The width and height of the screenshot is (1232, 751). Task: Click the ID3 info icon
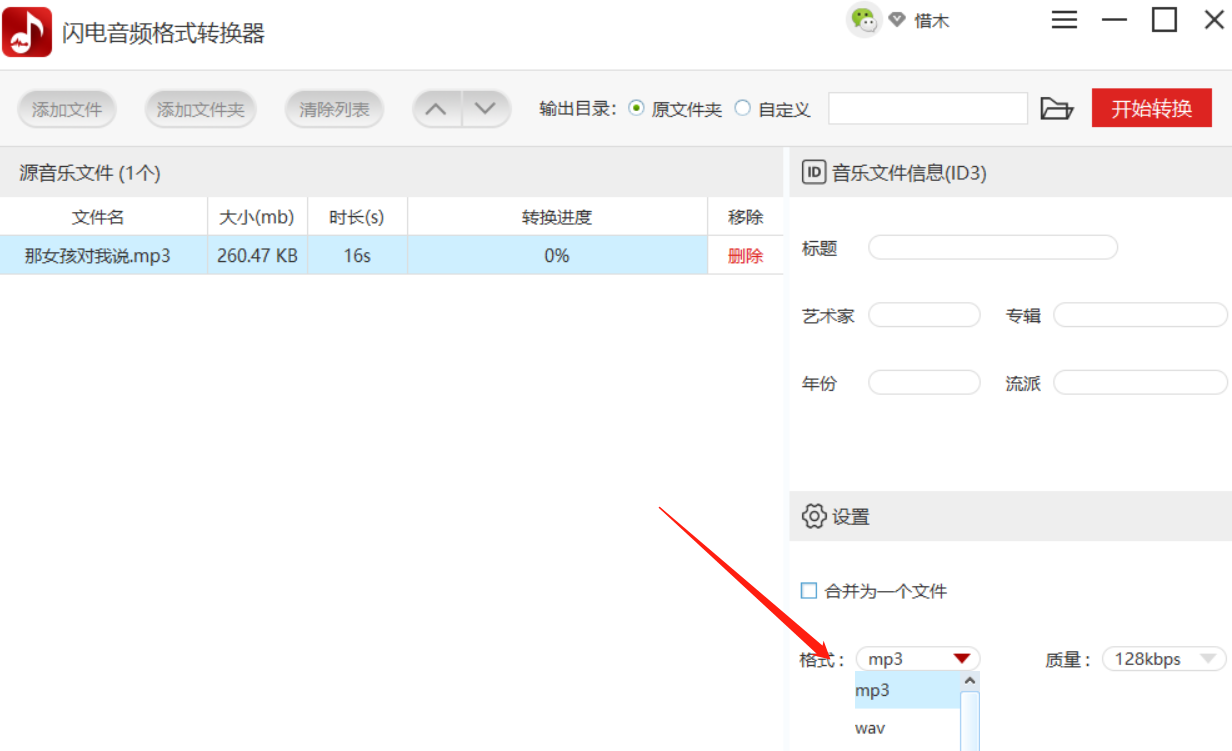[x=814, y=173]
